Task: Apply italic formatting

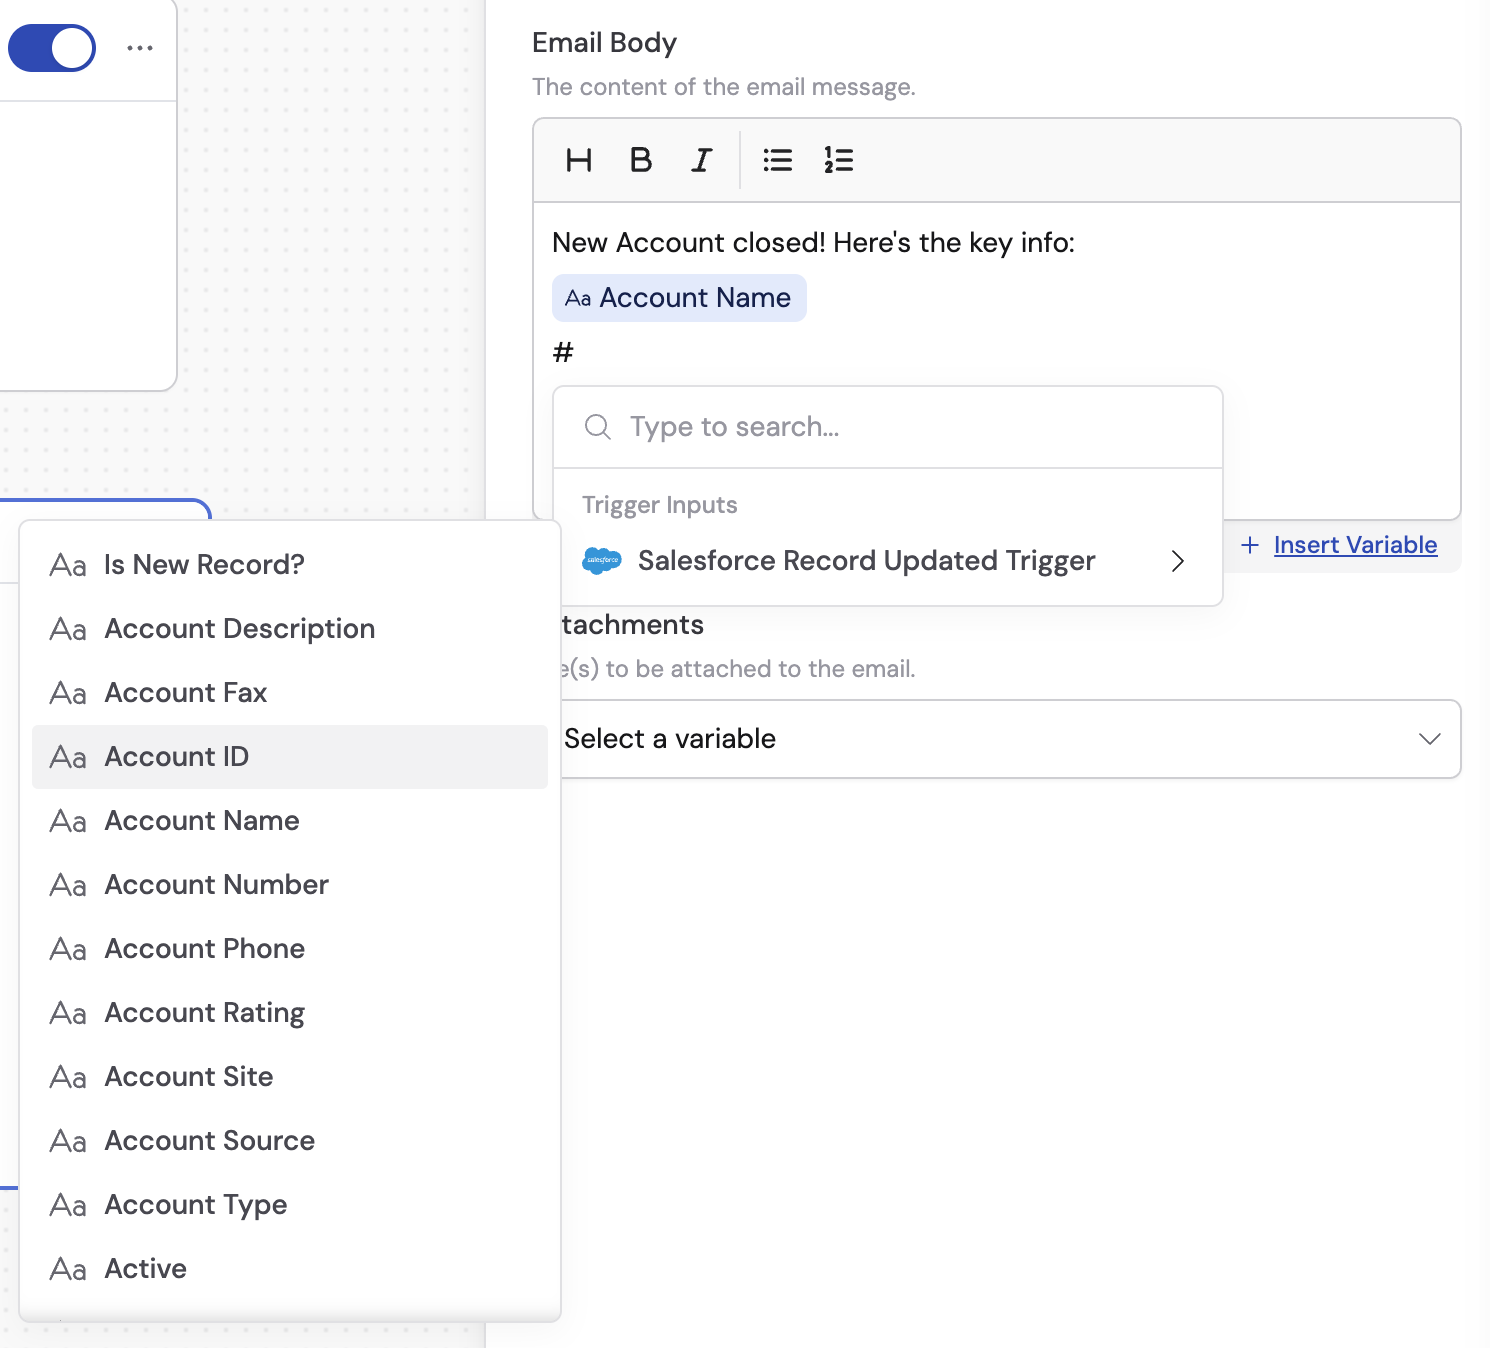Action: point(700,160)
